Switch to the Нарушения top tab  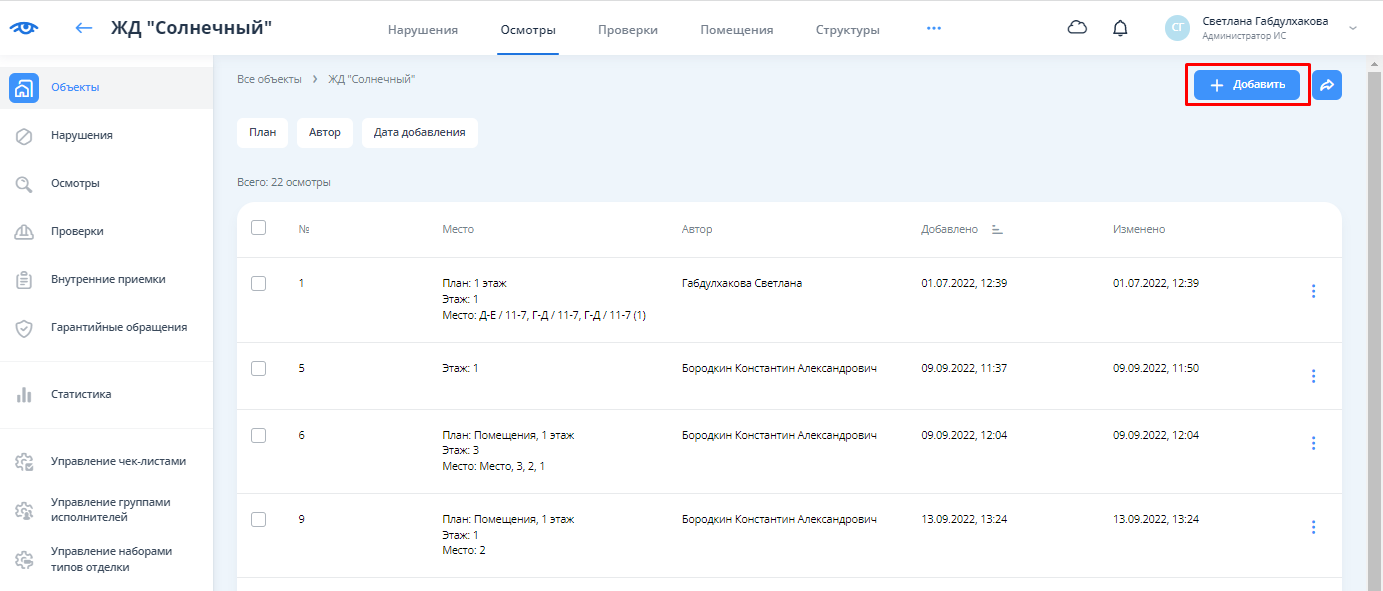422,30
